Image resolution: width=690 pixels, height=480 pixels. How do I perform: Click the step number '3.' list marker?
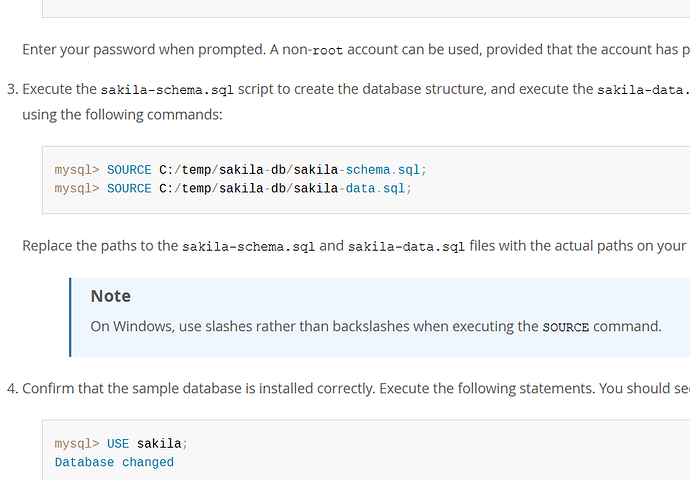[12, 89]
